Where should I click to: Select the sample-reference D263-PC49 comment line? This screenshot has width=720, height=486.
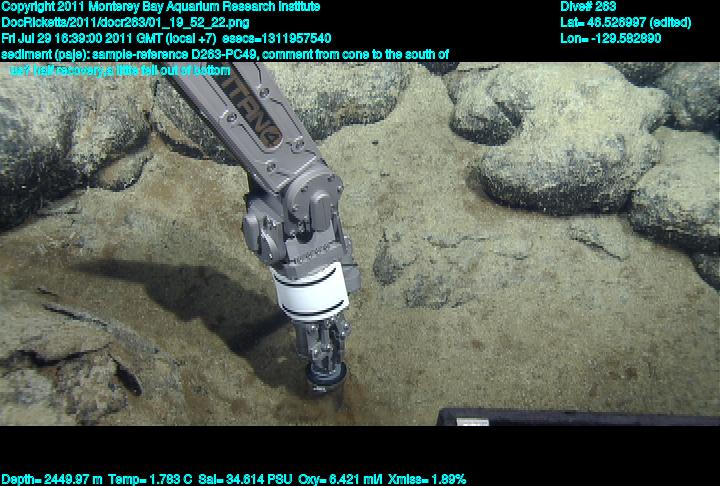[x=225, y=55]
